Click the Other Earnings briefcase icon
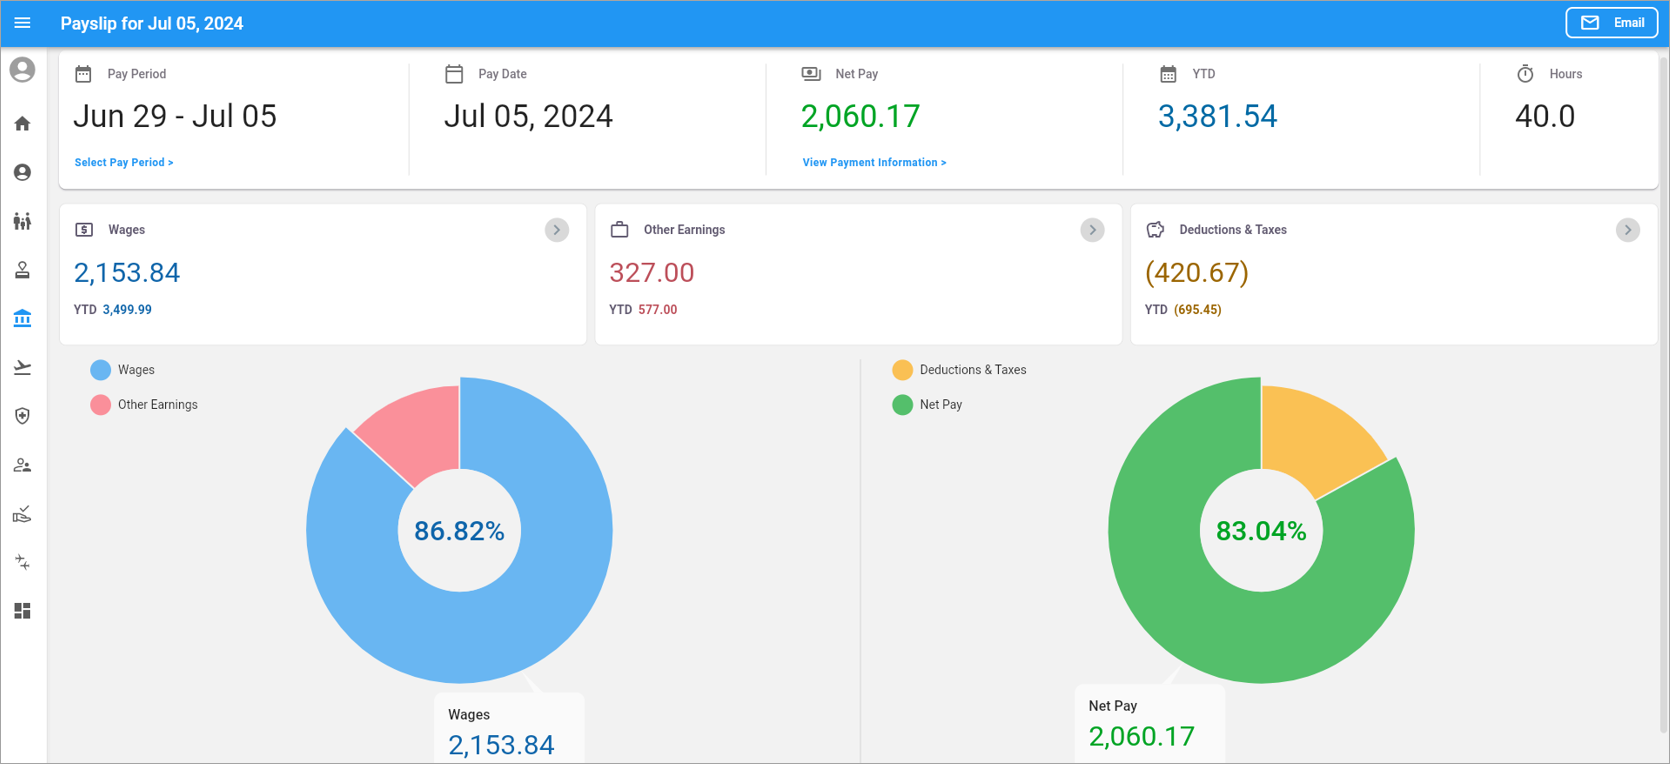1670x764 pixels. click(x=620, y=230)
